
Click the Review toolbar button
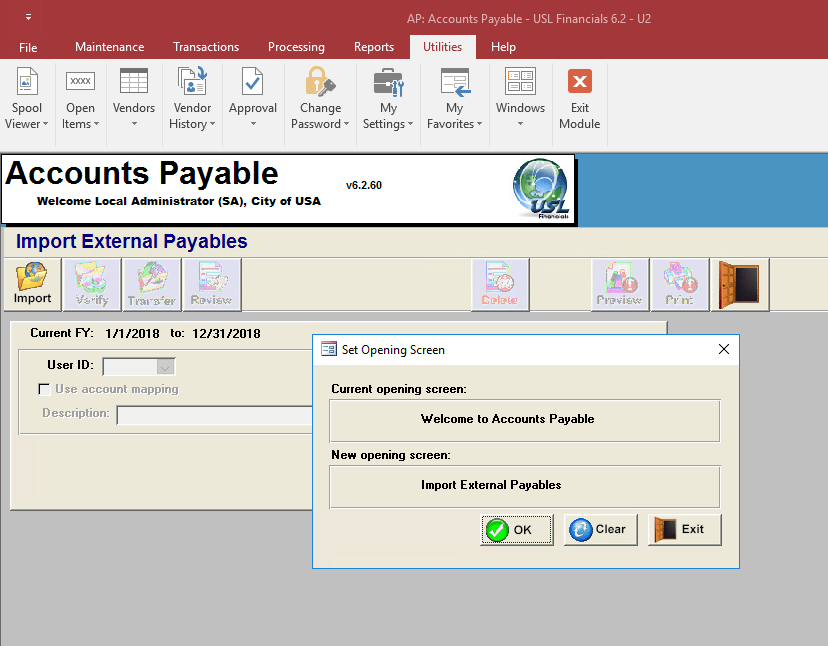tap(212, 285)
